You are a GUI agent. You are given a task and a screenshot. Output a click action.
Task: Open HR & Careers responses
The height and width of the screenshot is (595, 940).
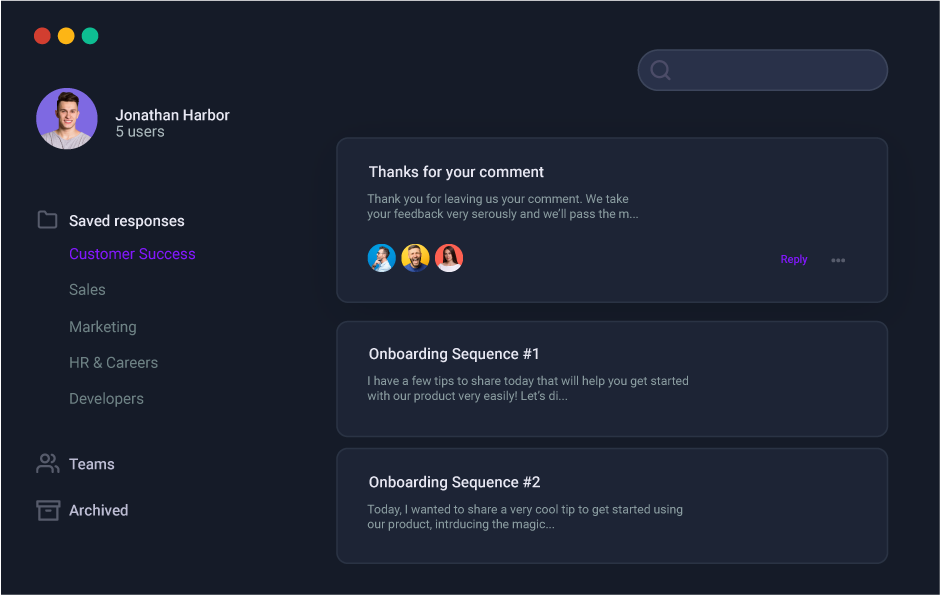coord(113,363)
